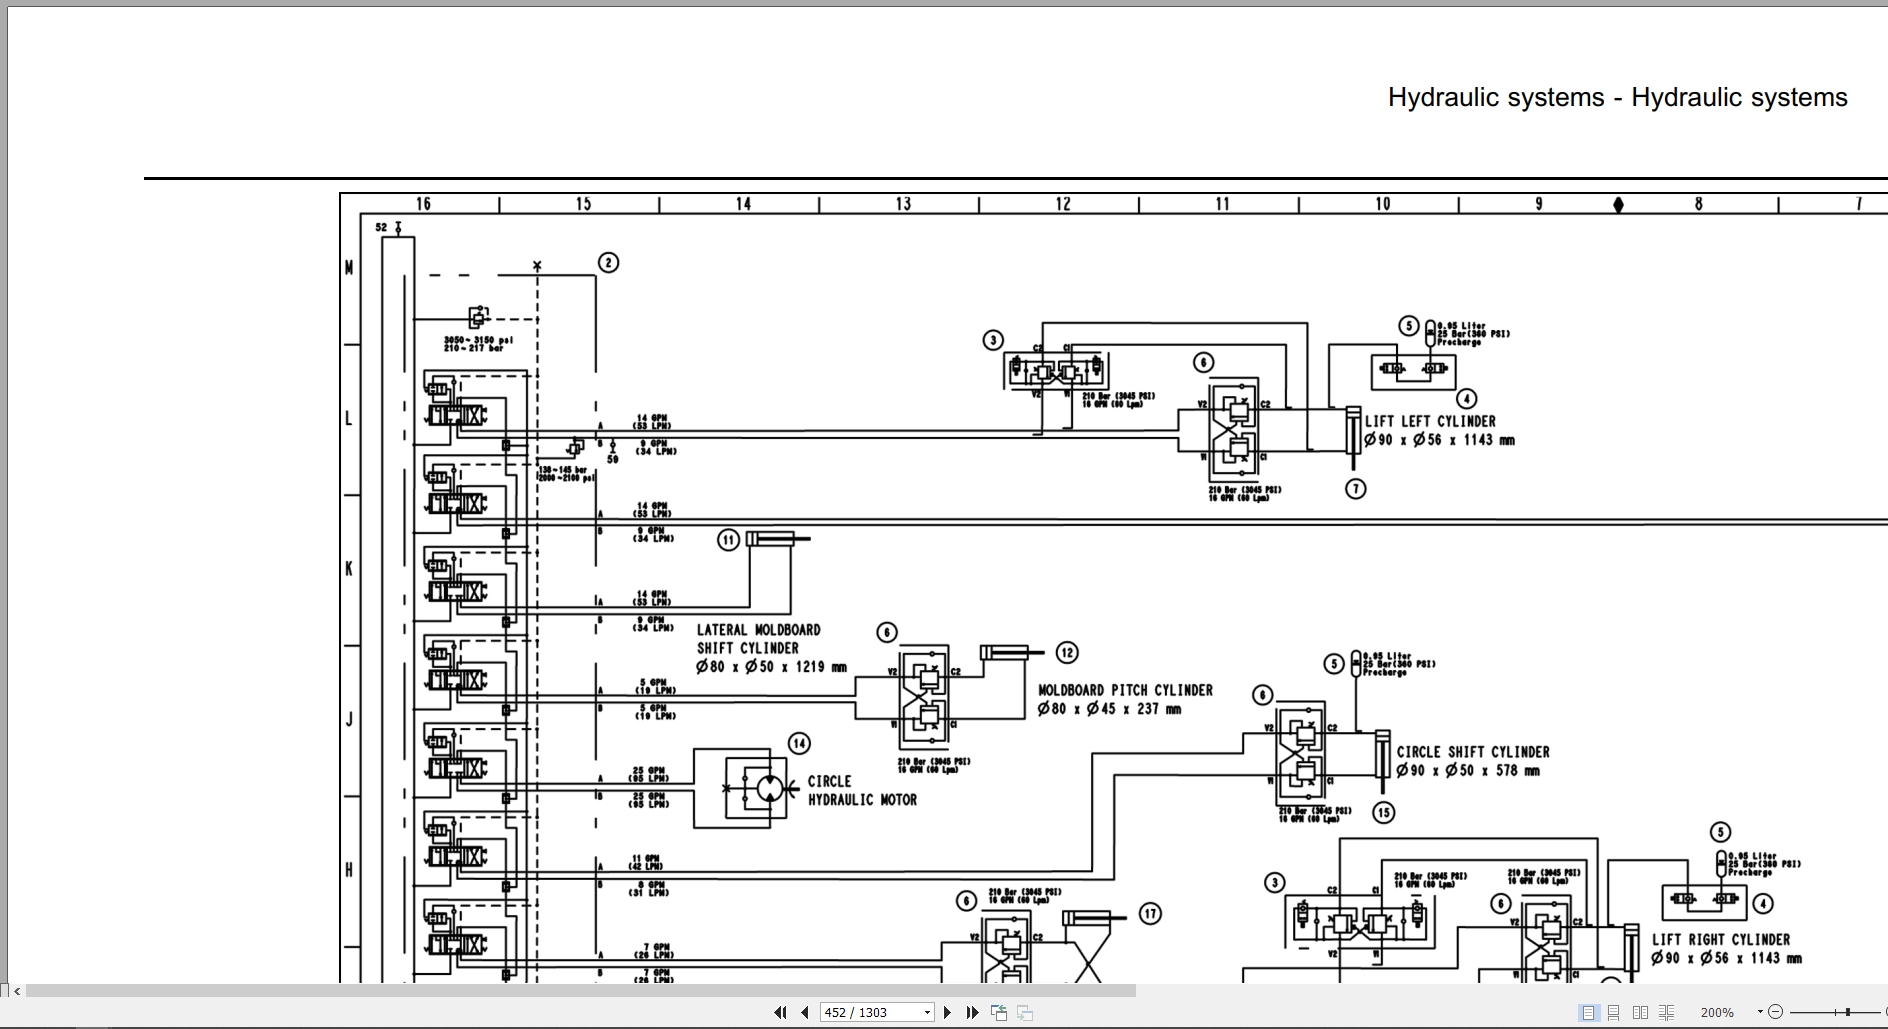Image resolution: width=1888 pixels, height=1029 pixels.
Task: Click the scroll left arrow of horizontal scrollbar
Action: pos(16,991)
